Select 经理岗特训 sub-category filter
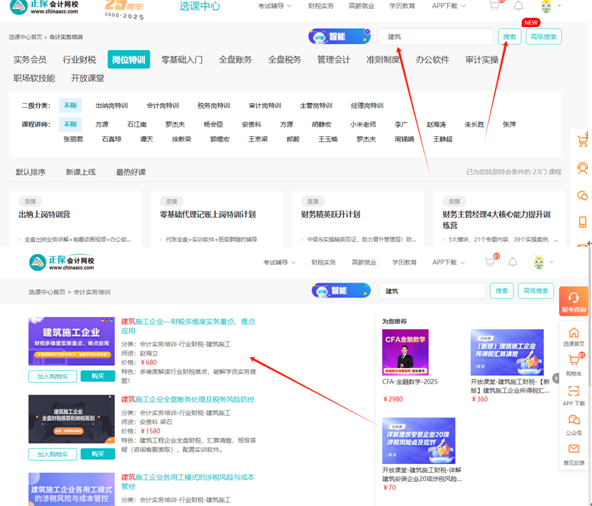The height and width of the screenshot is (506, 592). [x=367, y=105]
